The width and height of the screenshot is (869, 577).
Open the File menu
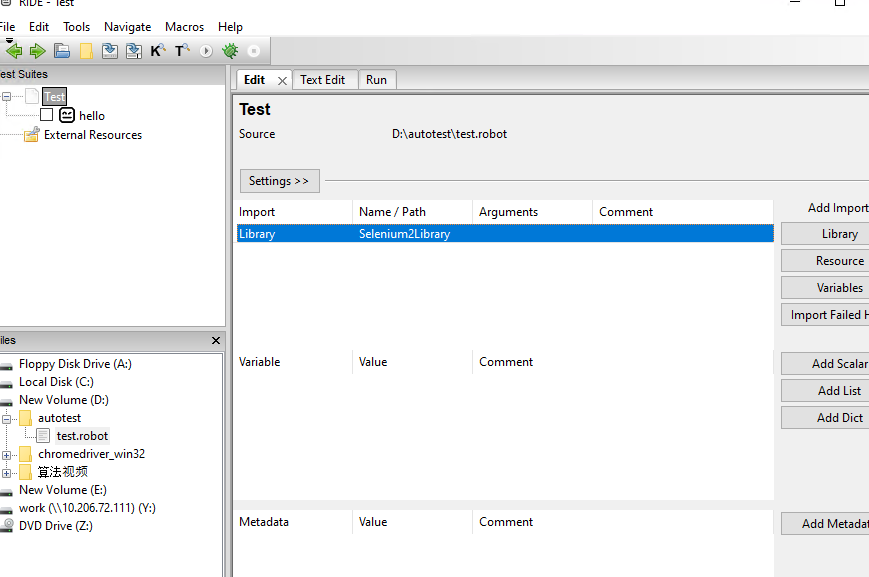tap(7, 27)
